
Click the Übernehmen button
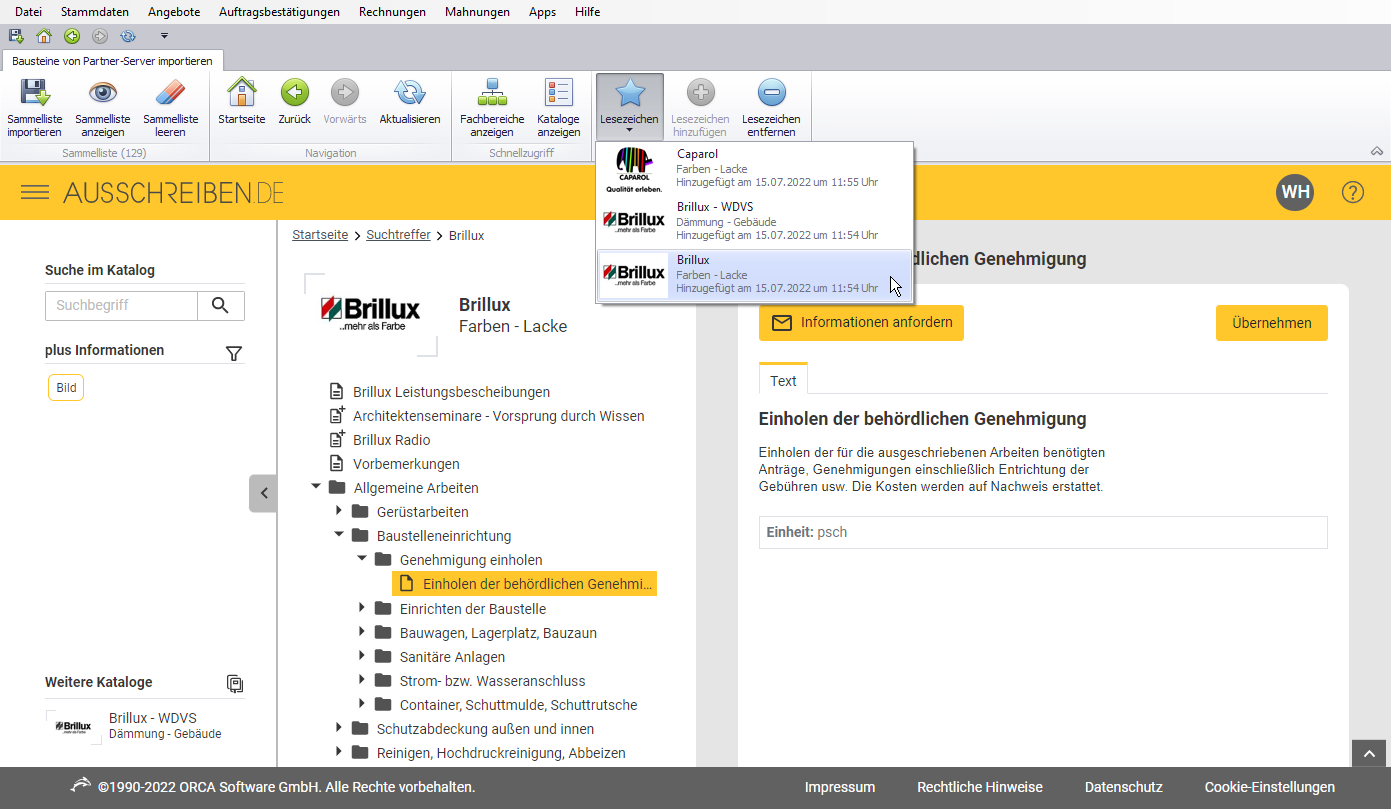1272,323
